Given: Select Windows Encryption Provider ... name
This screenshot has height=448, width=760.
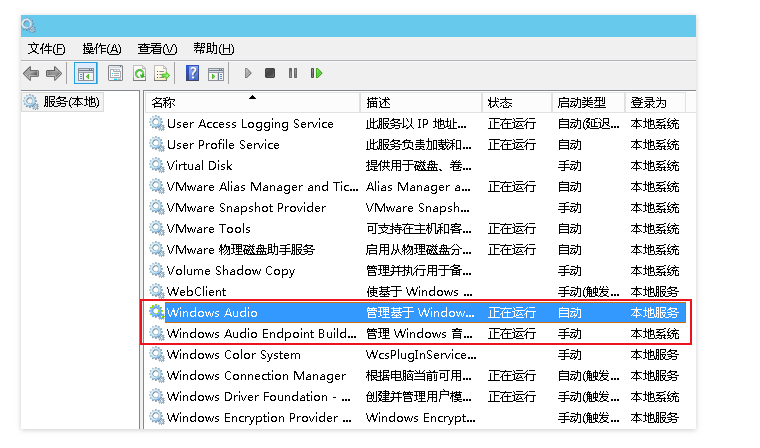Looking at the screenshot, I should [x=259, y=417].
